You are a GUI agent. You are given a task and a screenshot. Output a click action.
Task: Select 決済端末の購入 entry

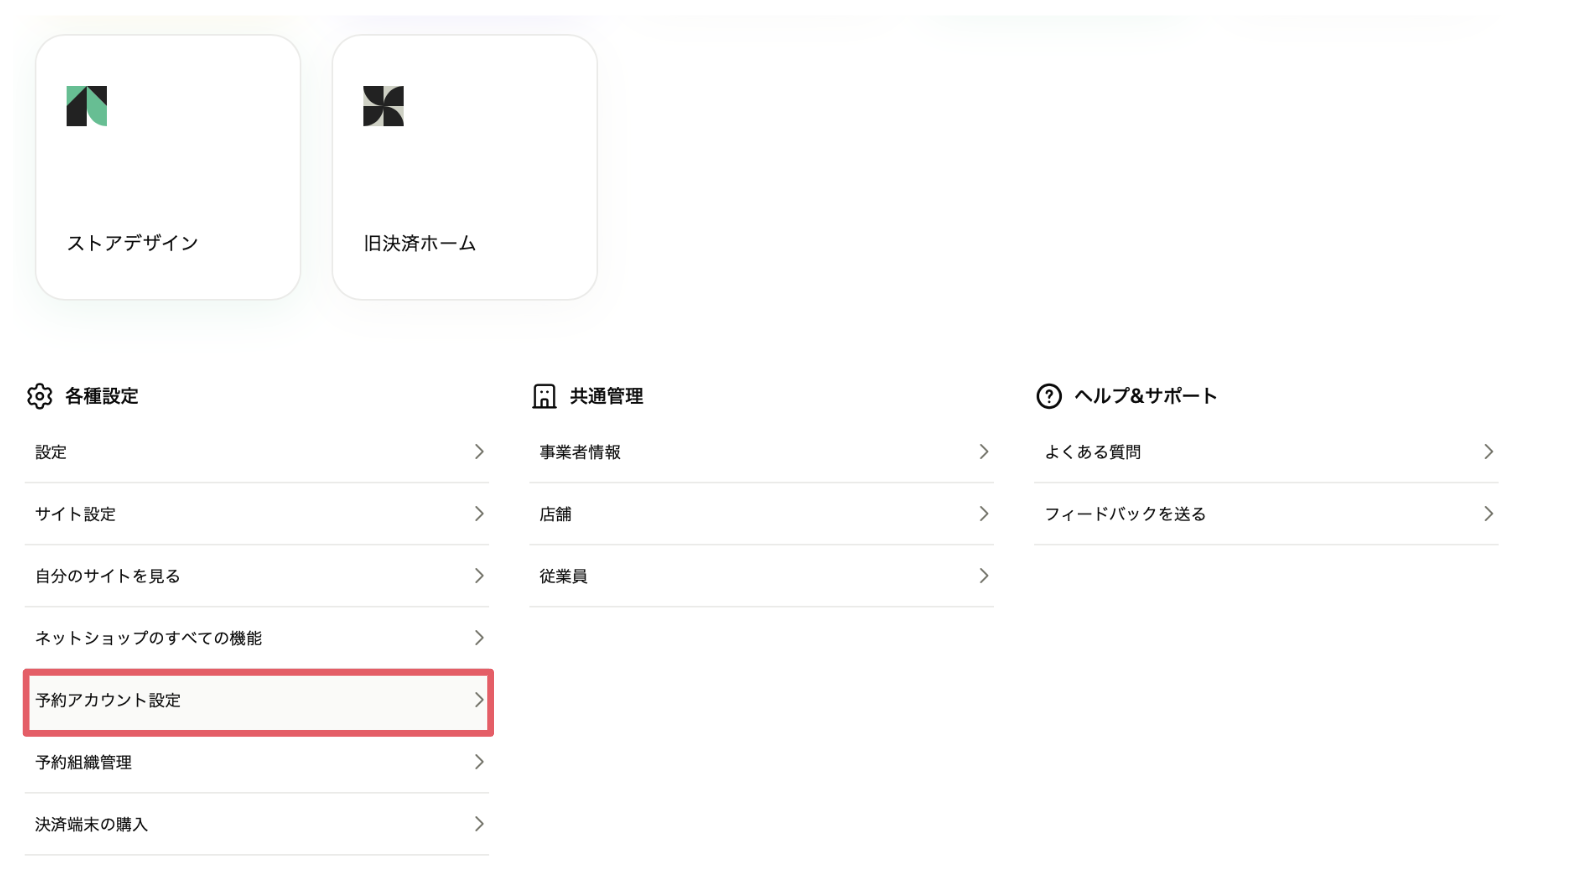point(92,824)
